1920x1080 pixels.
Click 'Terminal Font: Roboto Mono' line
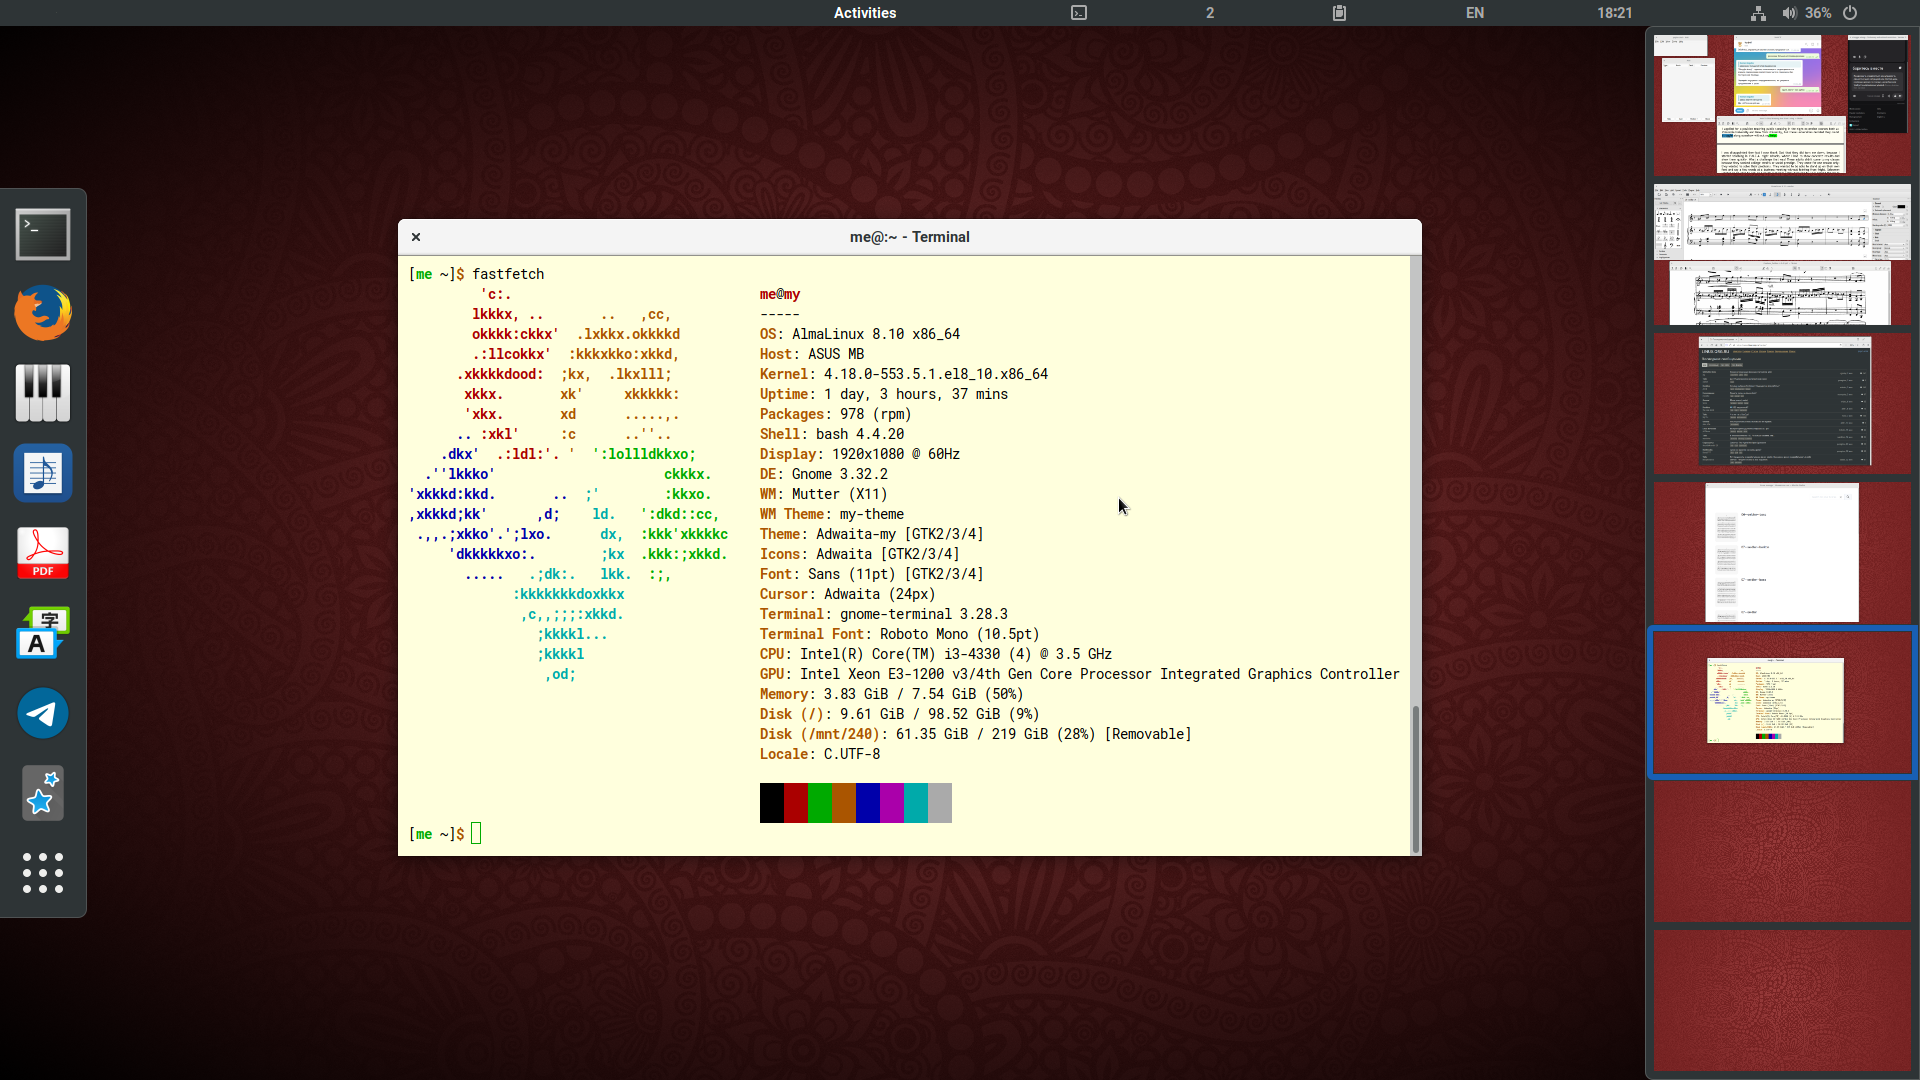(900, 634)
